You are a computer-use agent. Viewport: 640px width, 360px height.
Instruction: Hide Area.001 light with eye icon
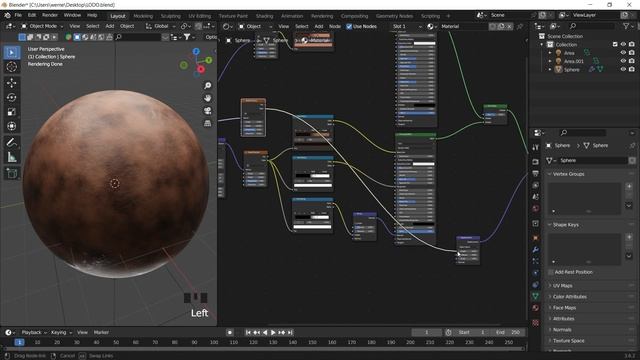[623, 61]
